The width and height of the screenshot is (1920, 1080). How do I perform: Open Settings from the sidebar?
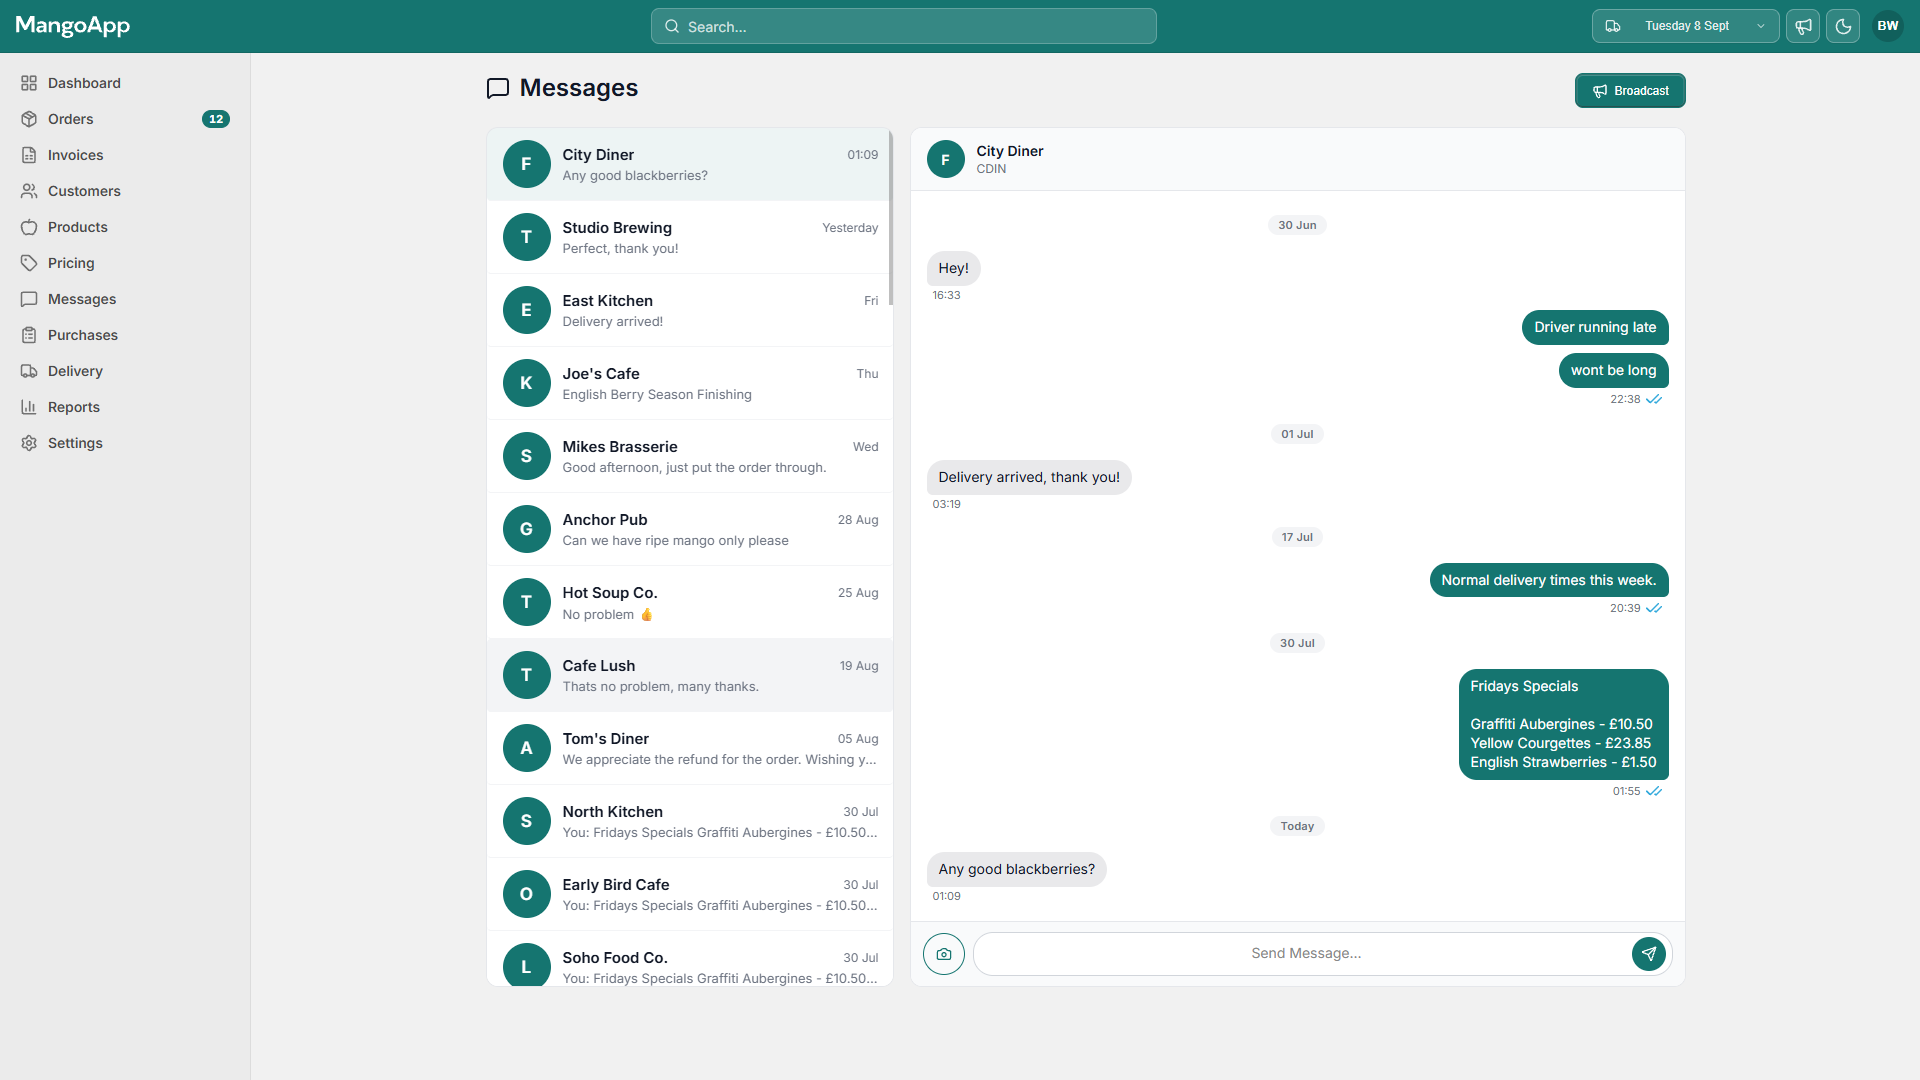[125, 443]
